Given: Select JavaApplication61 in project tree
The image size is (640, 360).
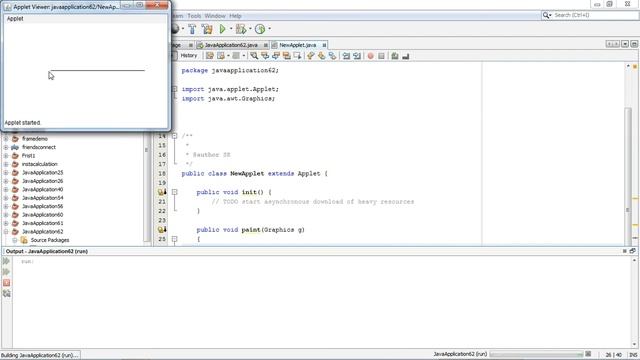Looking at the screenshot, I should (x=42, y=223).
